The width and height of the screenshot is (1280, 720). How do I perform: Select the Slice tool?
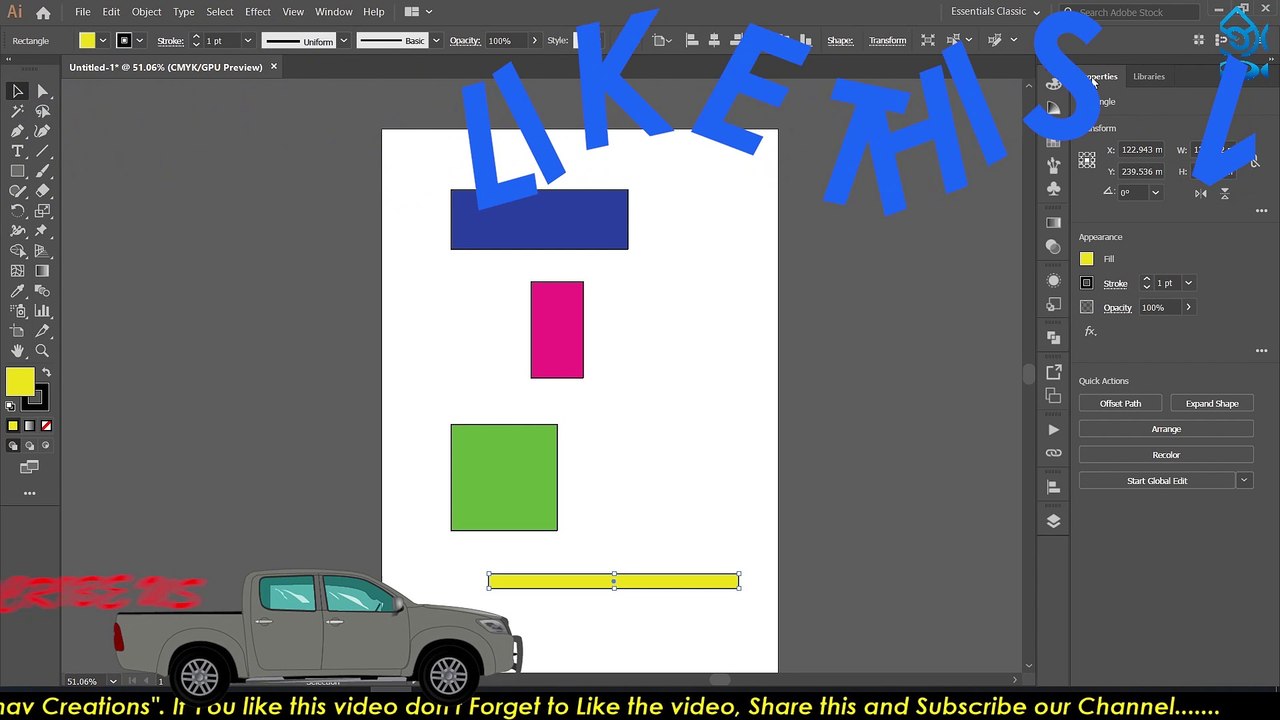coord(42,331)
